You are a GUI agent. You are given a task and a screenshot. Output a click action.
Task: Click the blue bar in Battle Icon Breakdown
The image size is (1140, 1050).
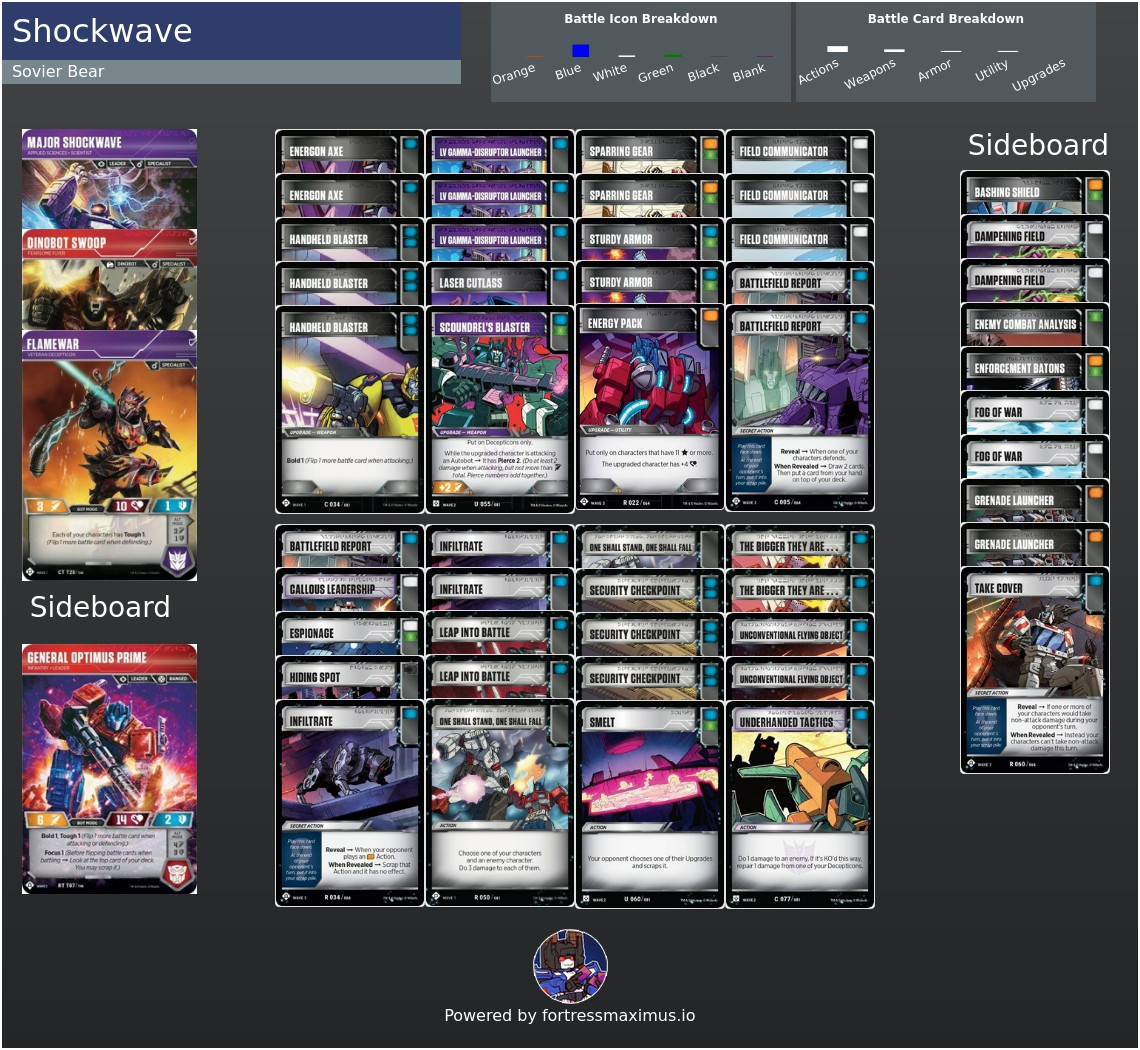pyautogui.click(x=580, y=50)
